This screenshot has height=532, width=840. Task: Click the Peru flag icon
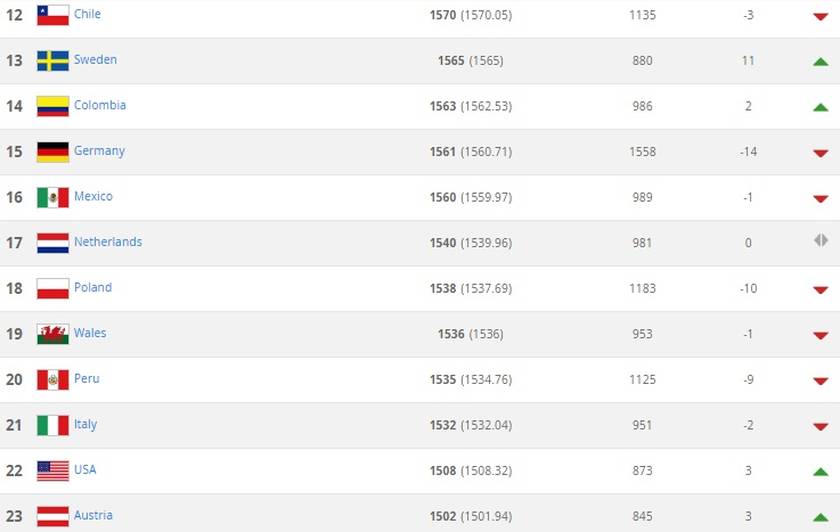pyautogui.click(x=52, y=379)
